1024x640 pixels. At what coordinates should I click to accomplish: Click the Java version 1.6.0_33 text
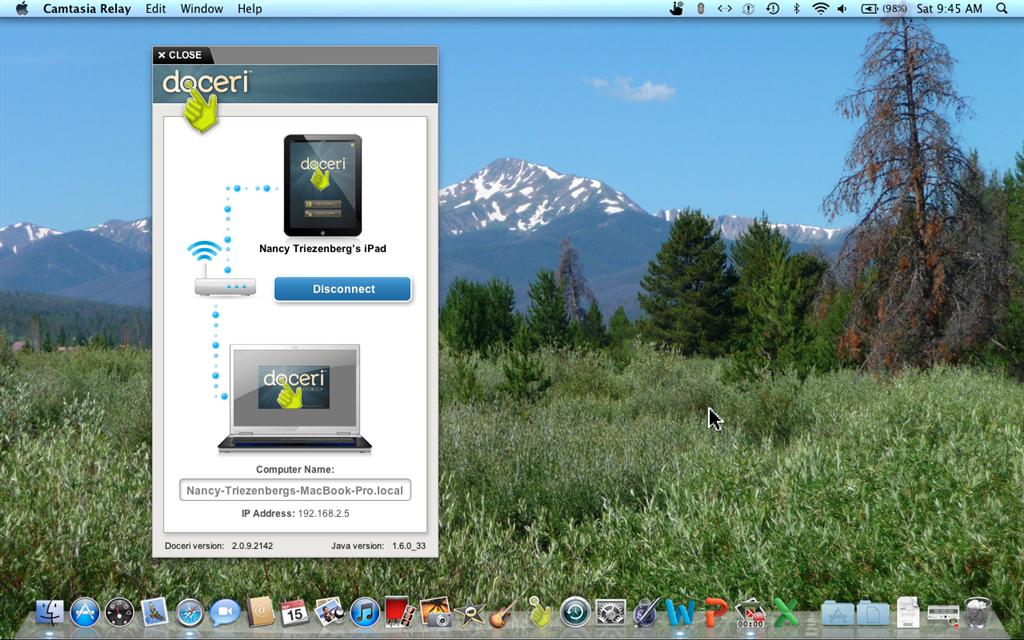pos(378,545)
